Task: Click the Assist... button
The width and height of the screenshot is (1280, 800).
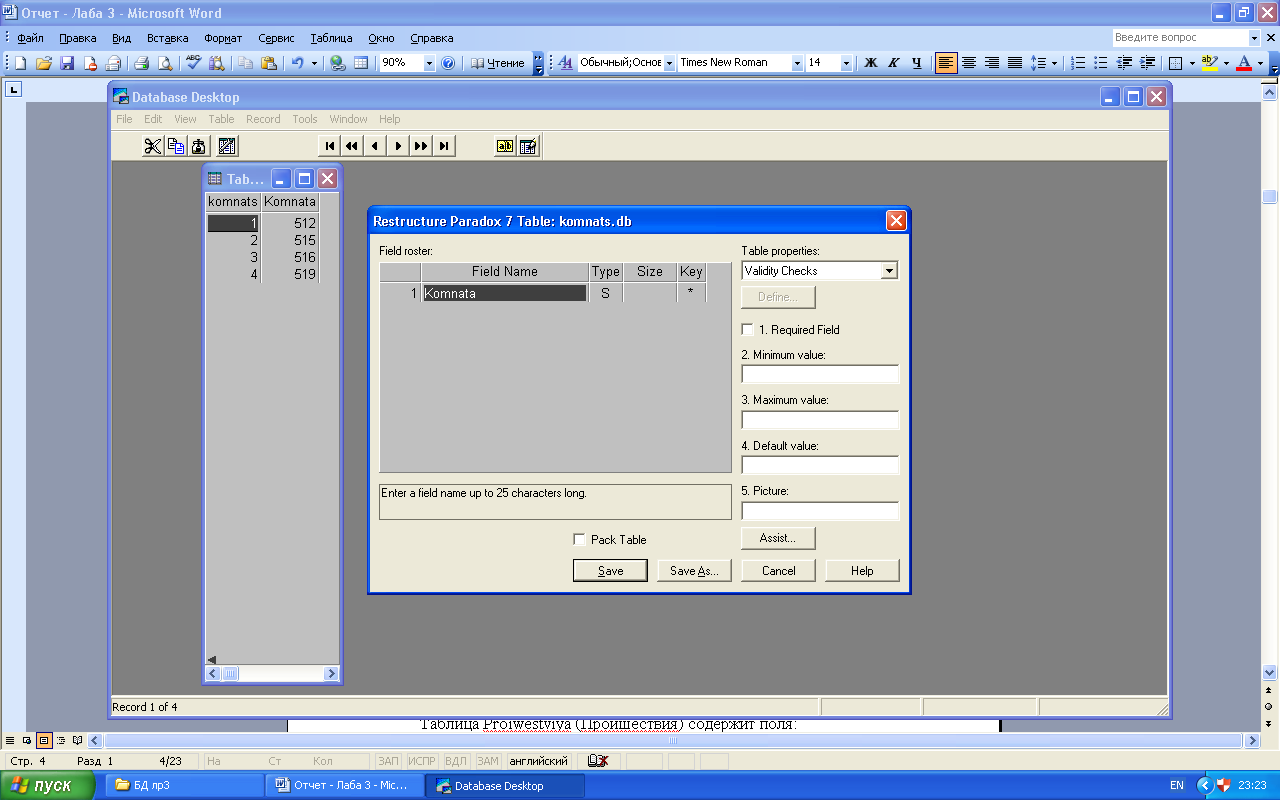Action: (778, 538)
